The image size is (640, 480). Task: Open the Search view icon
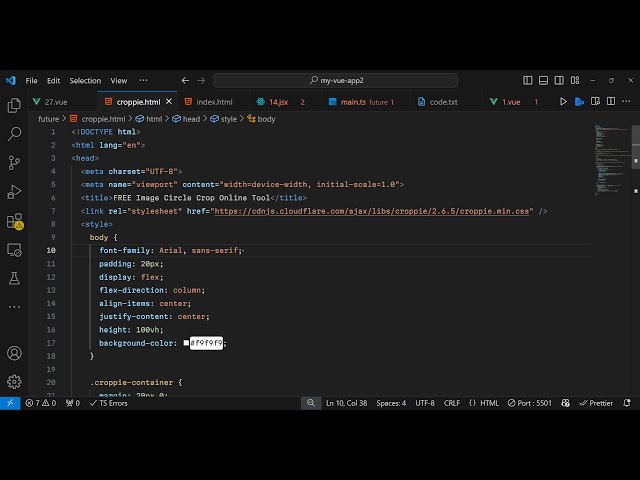14,134
